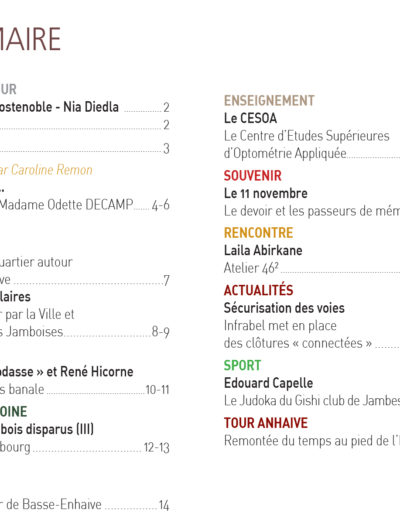Click the RENCONTRE section heading
Image resolution: width=400 pixels, height=516 pixels.
coord(258,233)
